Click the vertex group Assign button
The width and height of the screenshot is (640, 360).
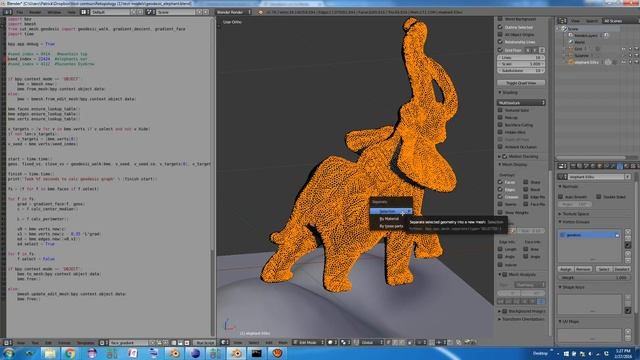565,269
